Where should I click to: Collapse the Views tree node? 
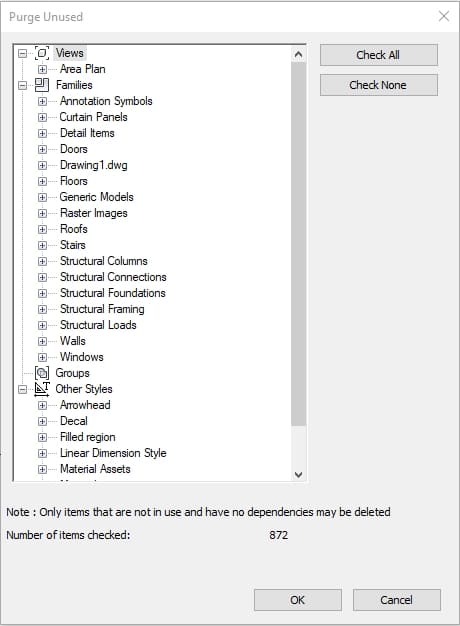[x=23, y=53]
